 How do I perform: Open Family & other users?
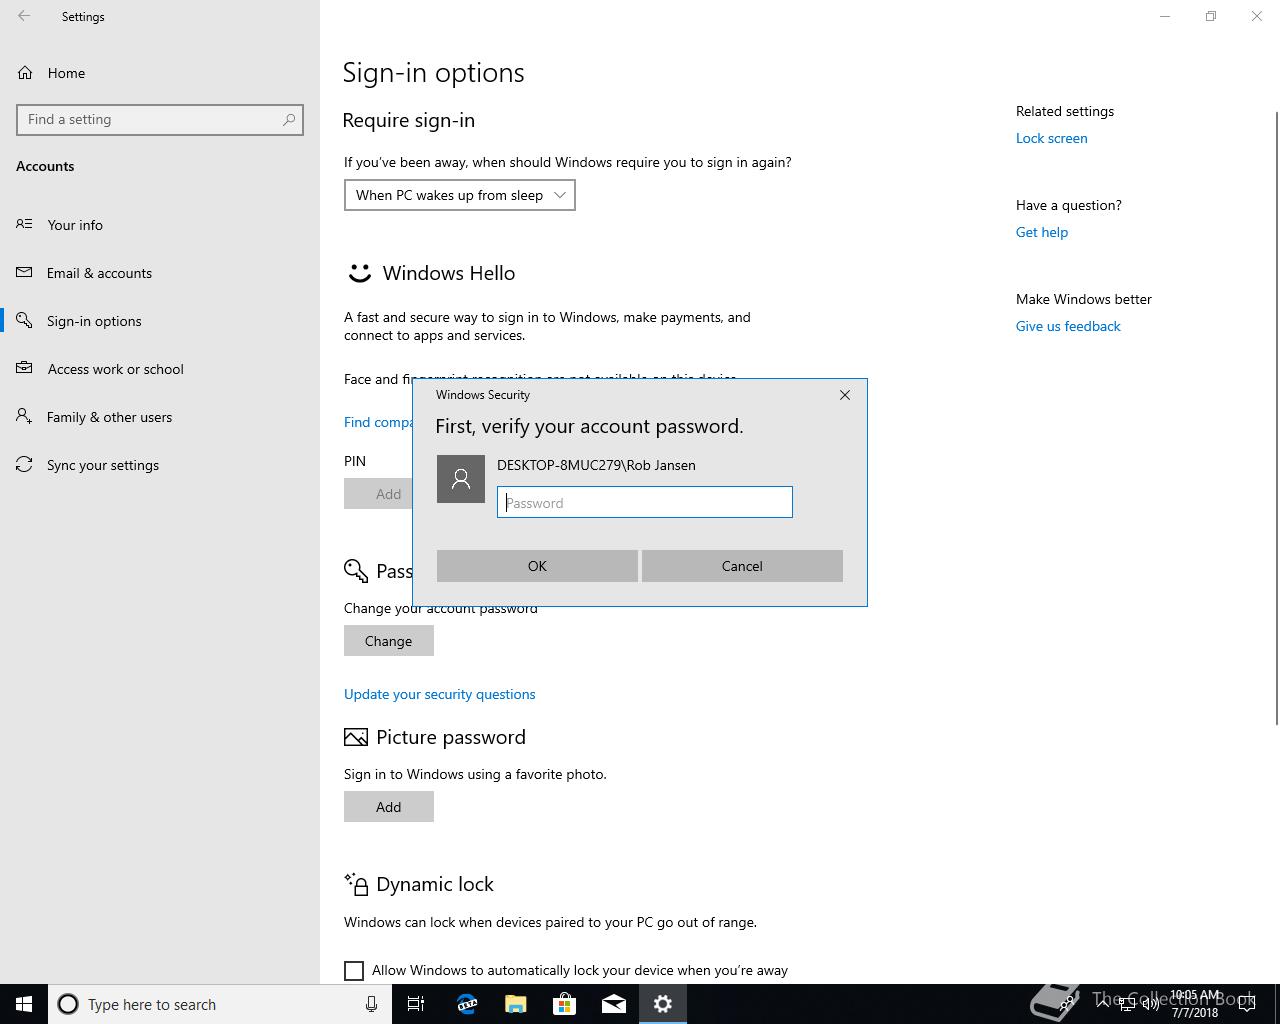point(109,417)
